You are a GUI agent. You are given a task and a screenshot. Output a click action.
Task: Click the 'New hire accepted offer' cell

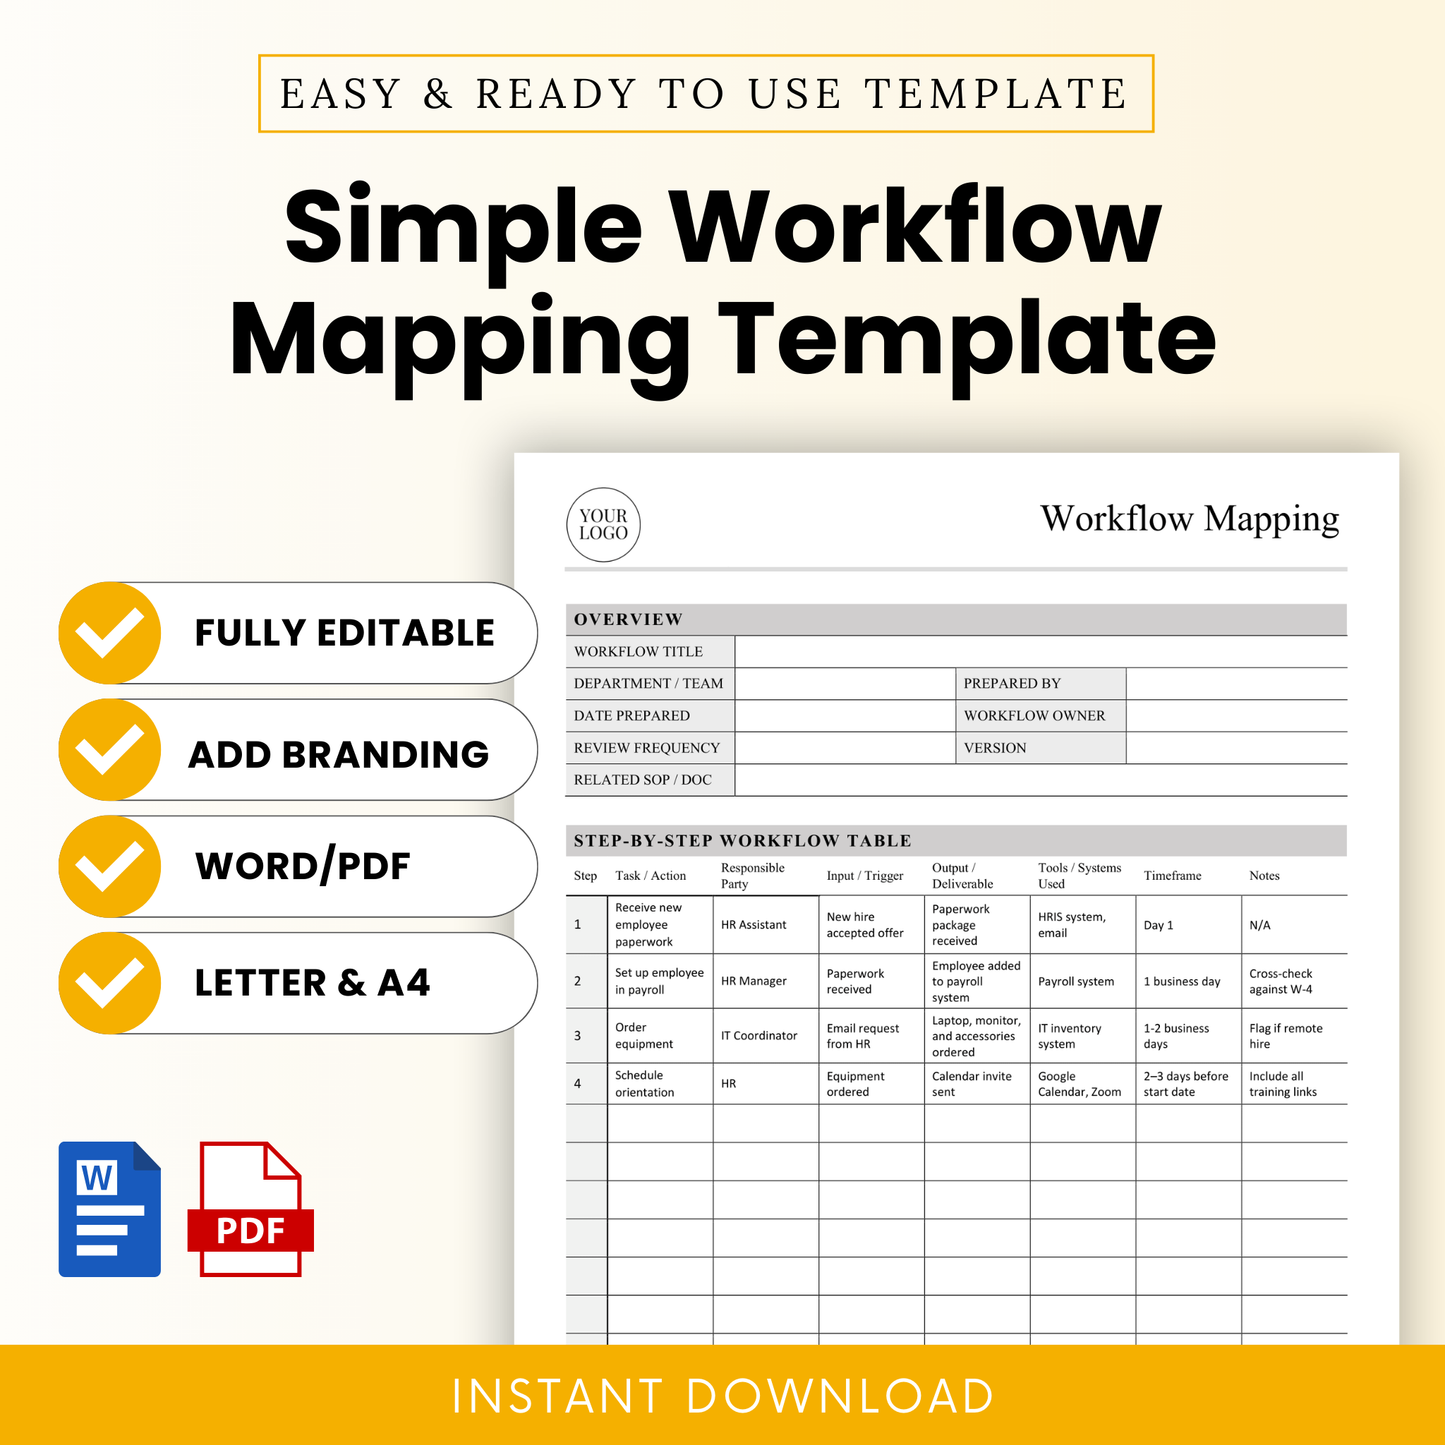coord(871,925)
